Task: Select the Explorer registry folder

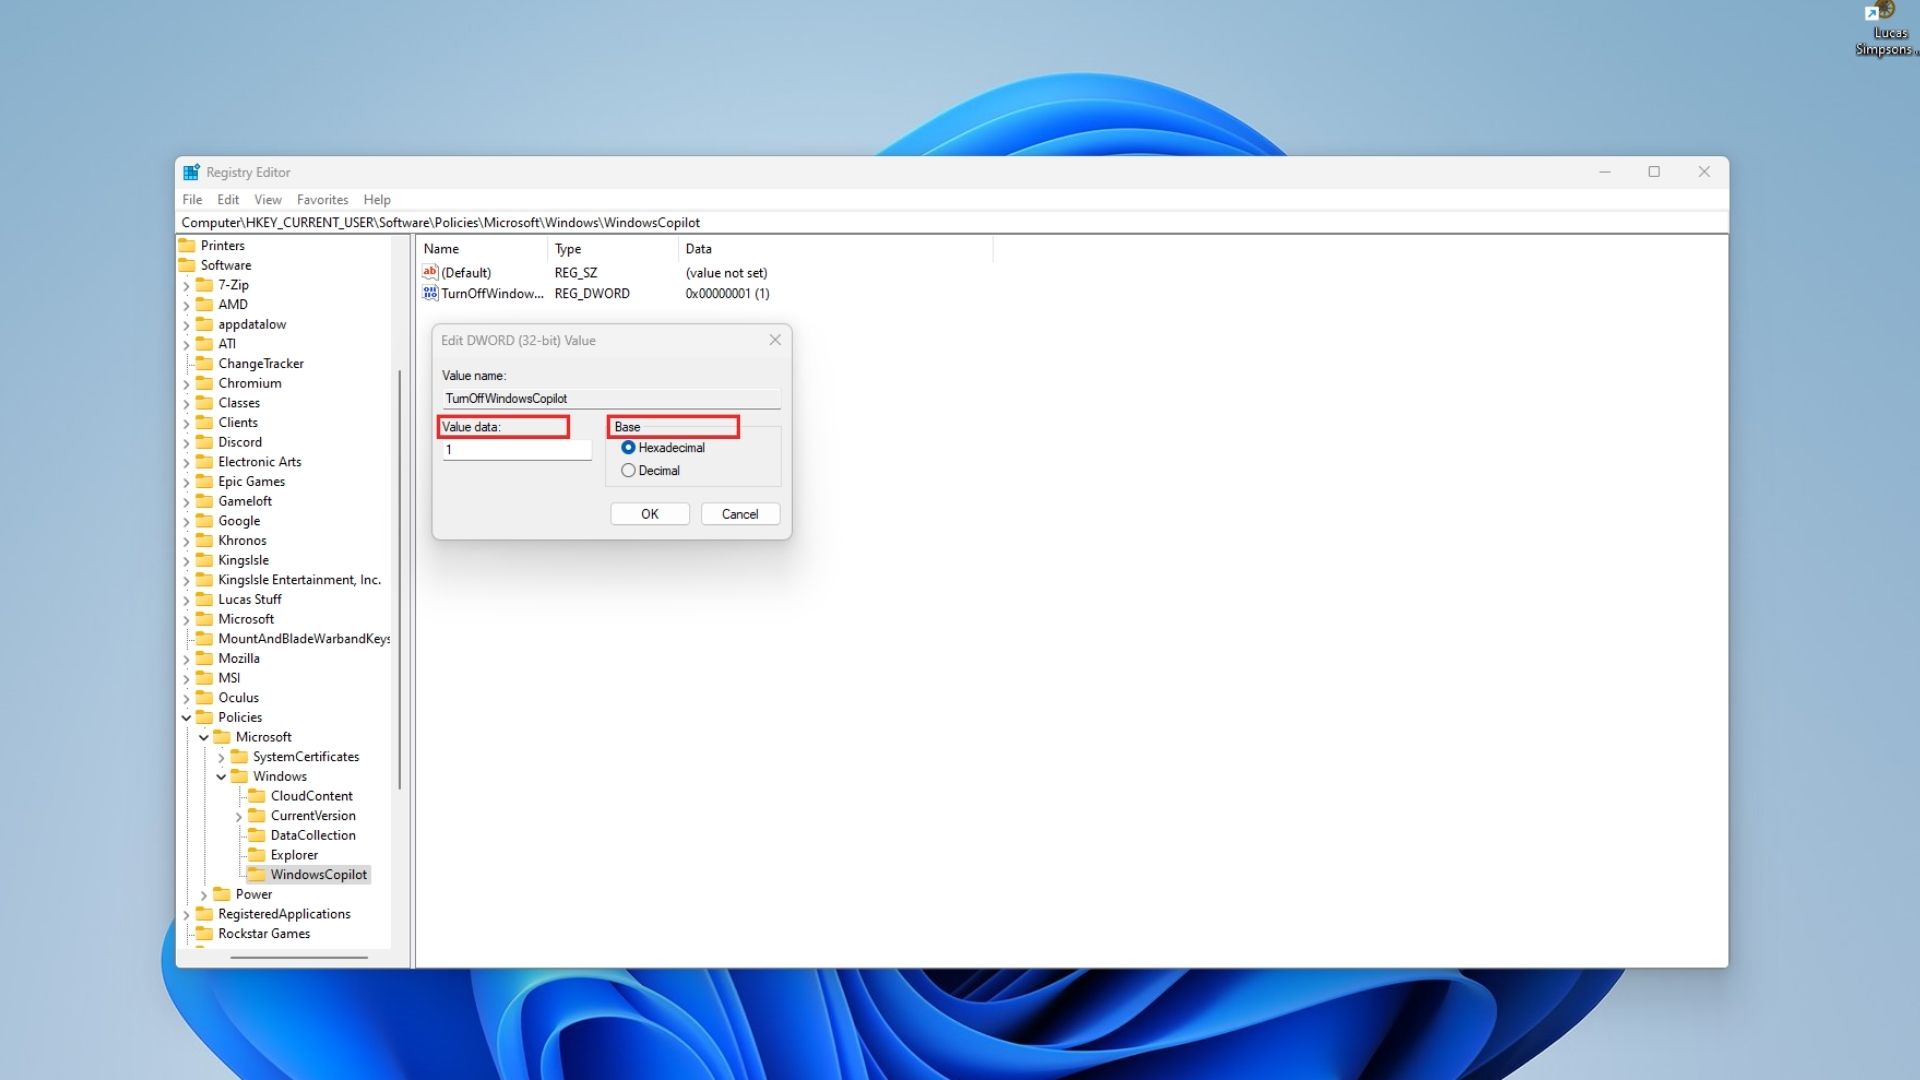Action: click(293, 853)
